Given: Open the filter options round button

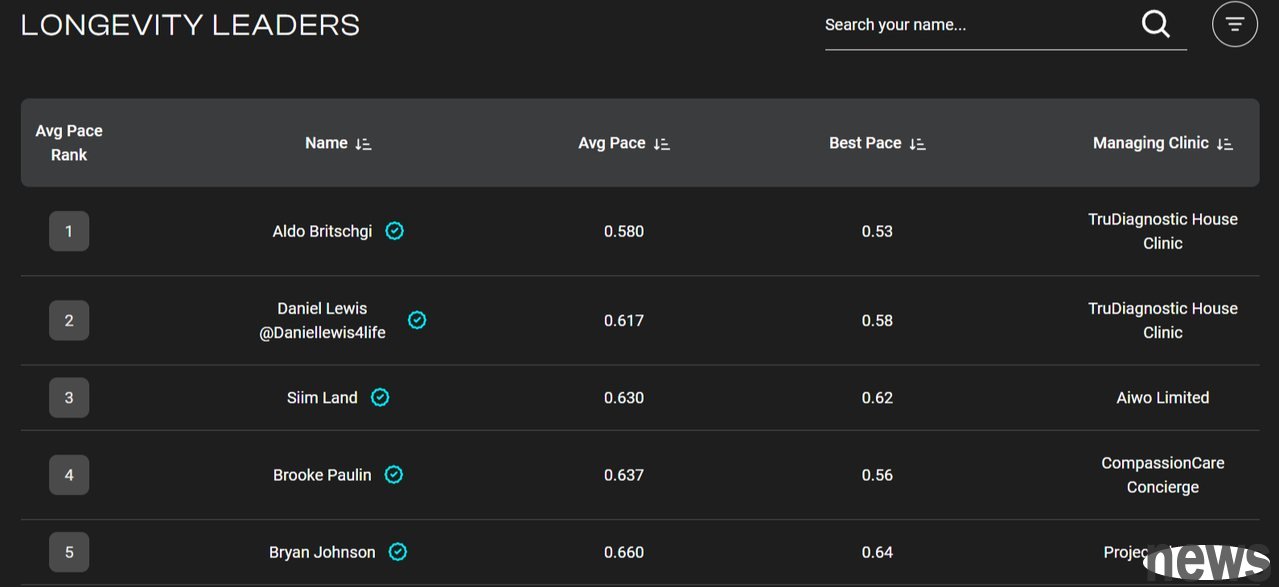Looking at the screenshot, I should [1234, 24].
